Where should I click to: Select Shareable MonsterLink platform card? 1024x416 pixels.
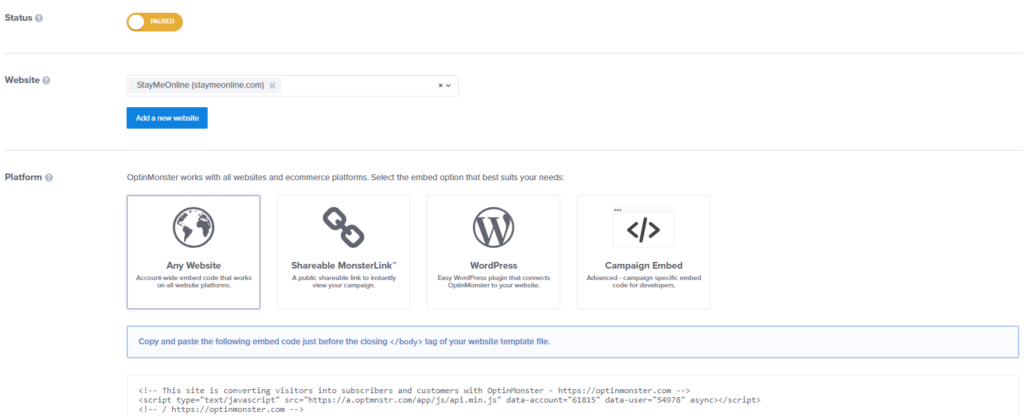pyautogui.click(x=344, y=252)
